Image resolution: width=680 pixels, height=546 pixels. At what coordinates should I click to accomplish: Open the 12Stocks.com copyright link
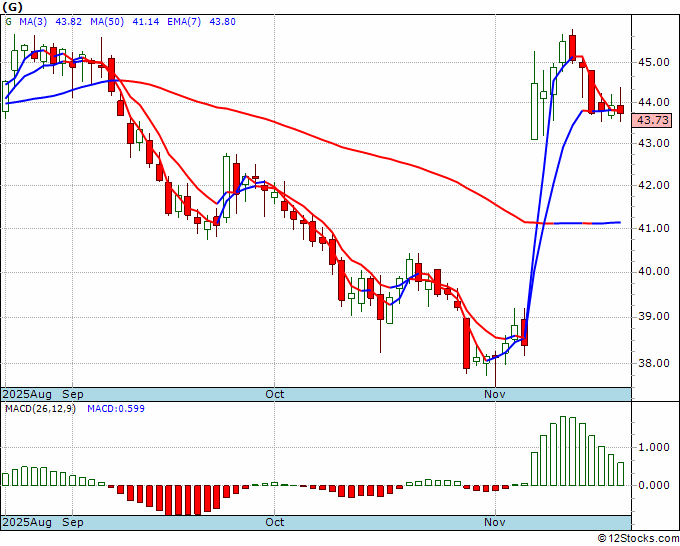tap(638, 539)
